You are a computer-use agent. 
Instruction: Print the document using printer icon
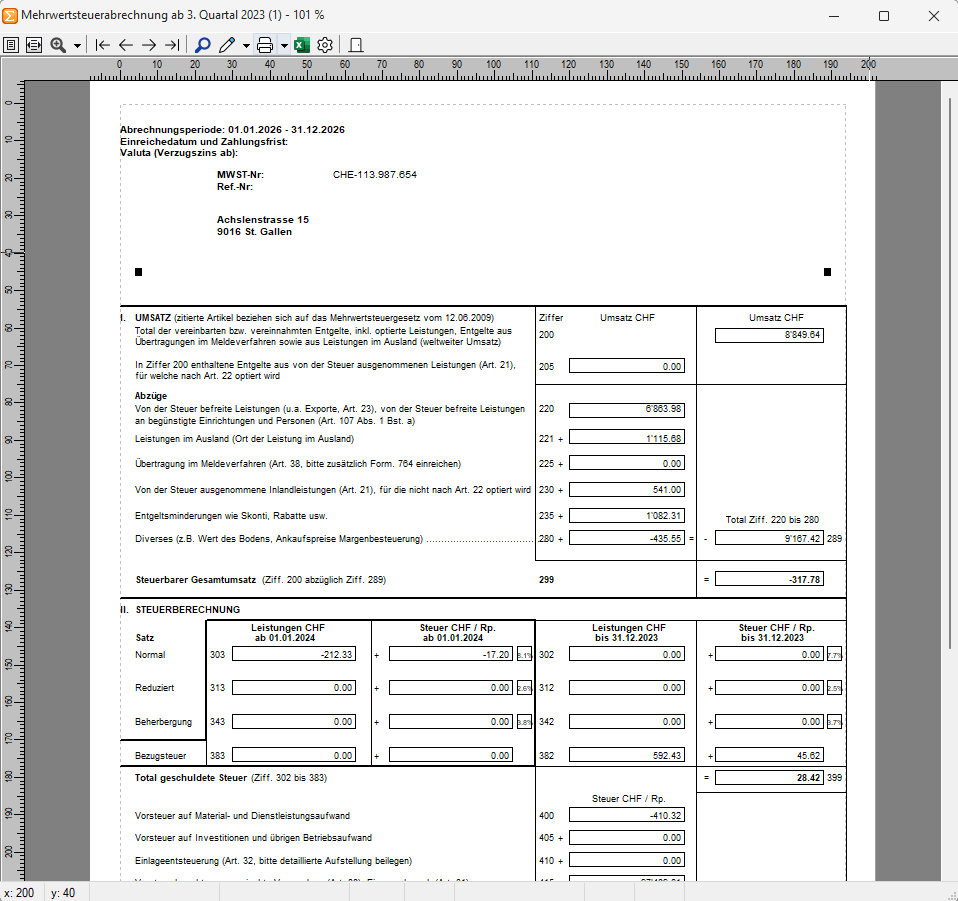point(265,45)
